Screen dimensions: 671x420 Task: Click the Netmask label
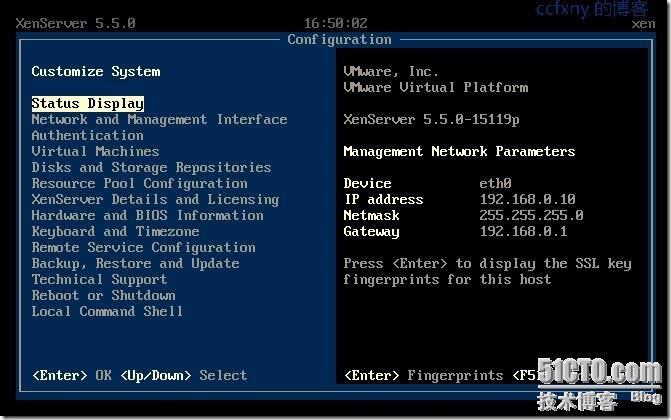[x=371, y=215]
